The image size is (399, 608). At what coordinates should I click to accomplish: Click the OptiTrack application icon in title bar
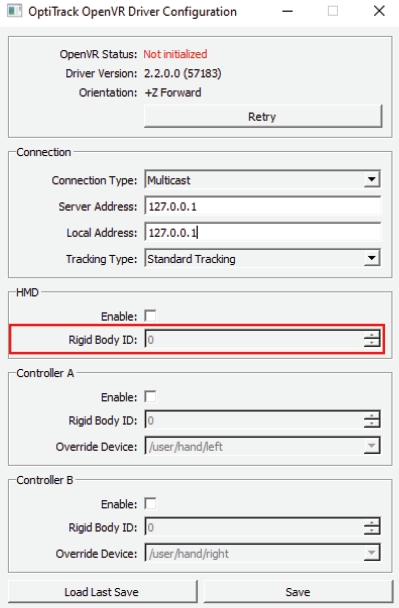coord(15,11)
